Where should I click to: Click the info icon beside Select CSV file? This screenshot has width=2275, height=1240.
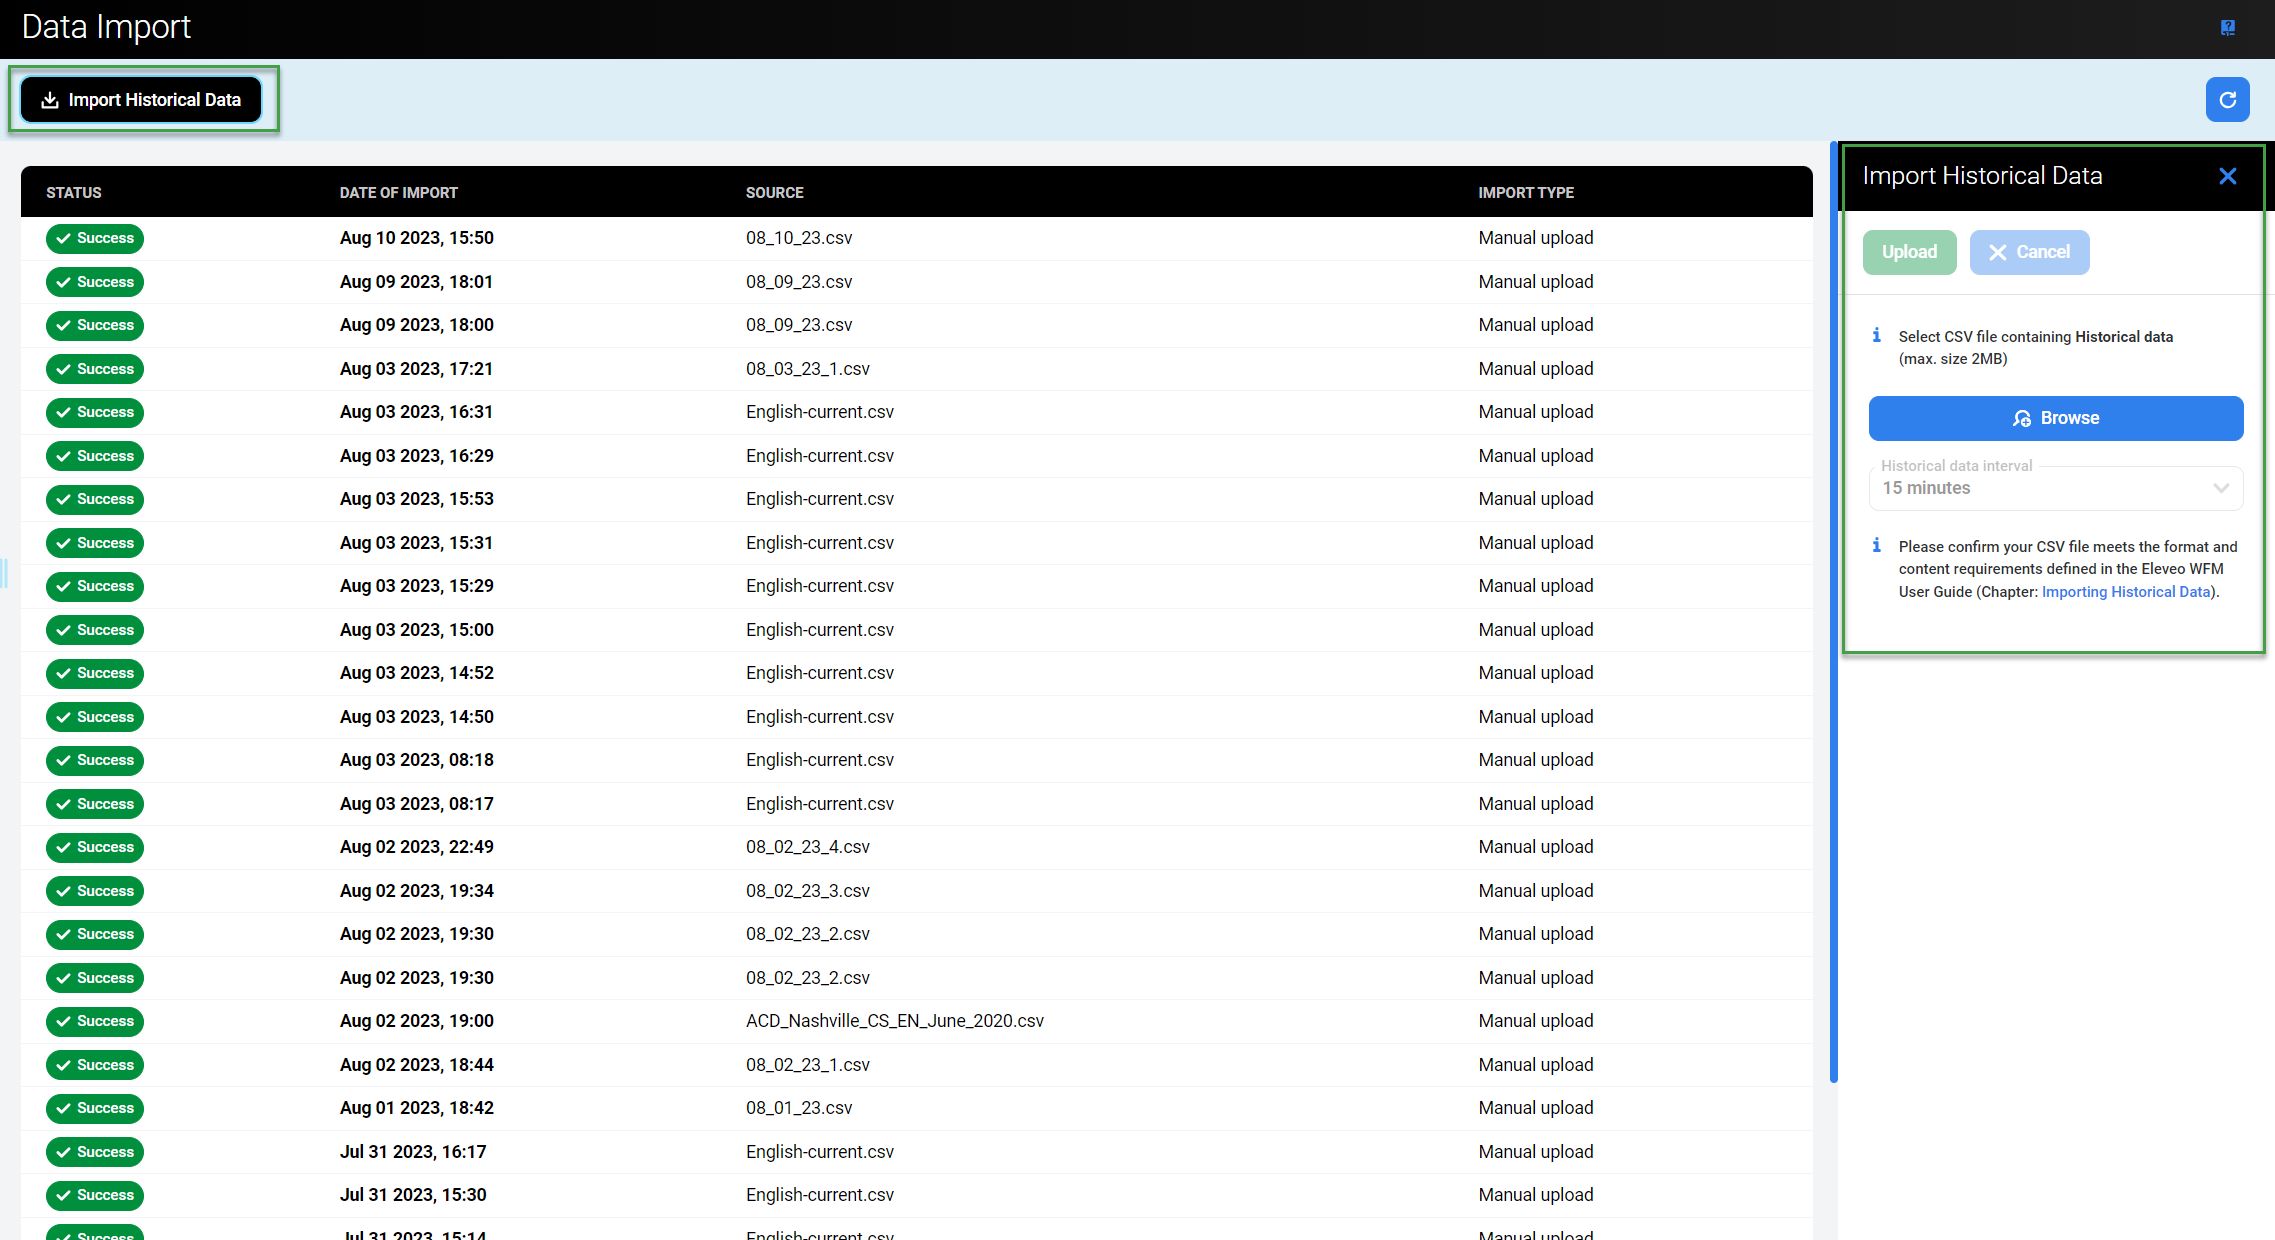1876,336
